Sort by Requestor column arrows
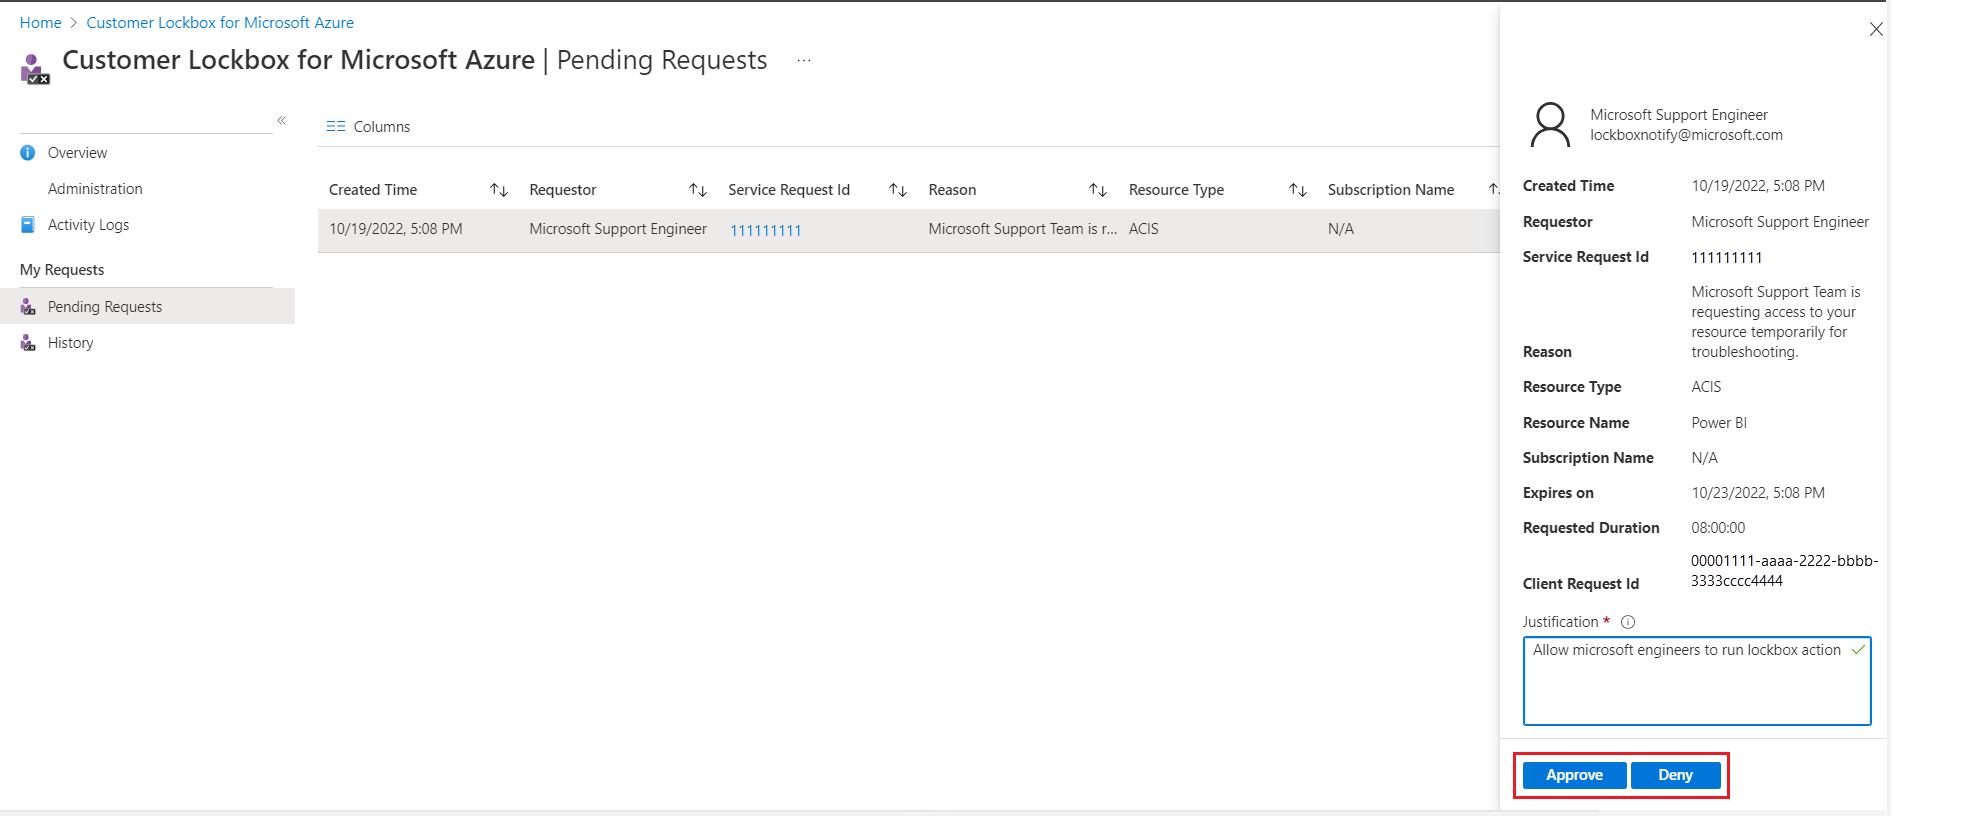Image resolution: width=1971 pixels, height=816 pixels. point(698,190)
